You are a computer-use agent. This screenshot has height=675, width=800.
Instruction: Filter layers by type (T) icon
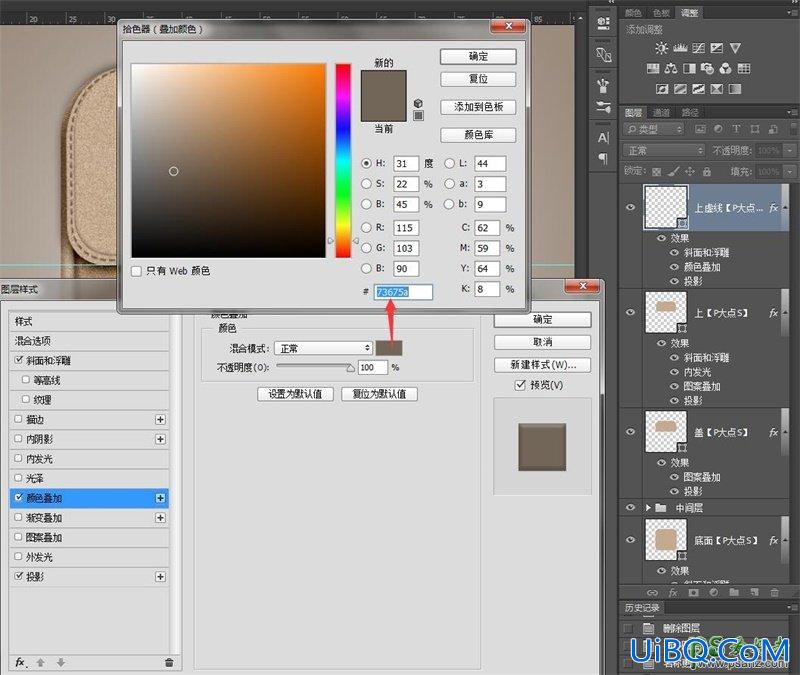point(736,130)
